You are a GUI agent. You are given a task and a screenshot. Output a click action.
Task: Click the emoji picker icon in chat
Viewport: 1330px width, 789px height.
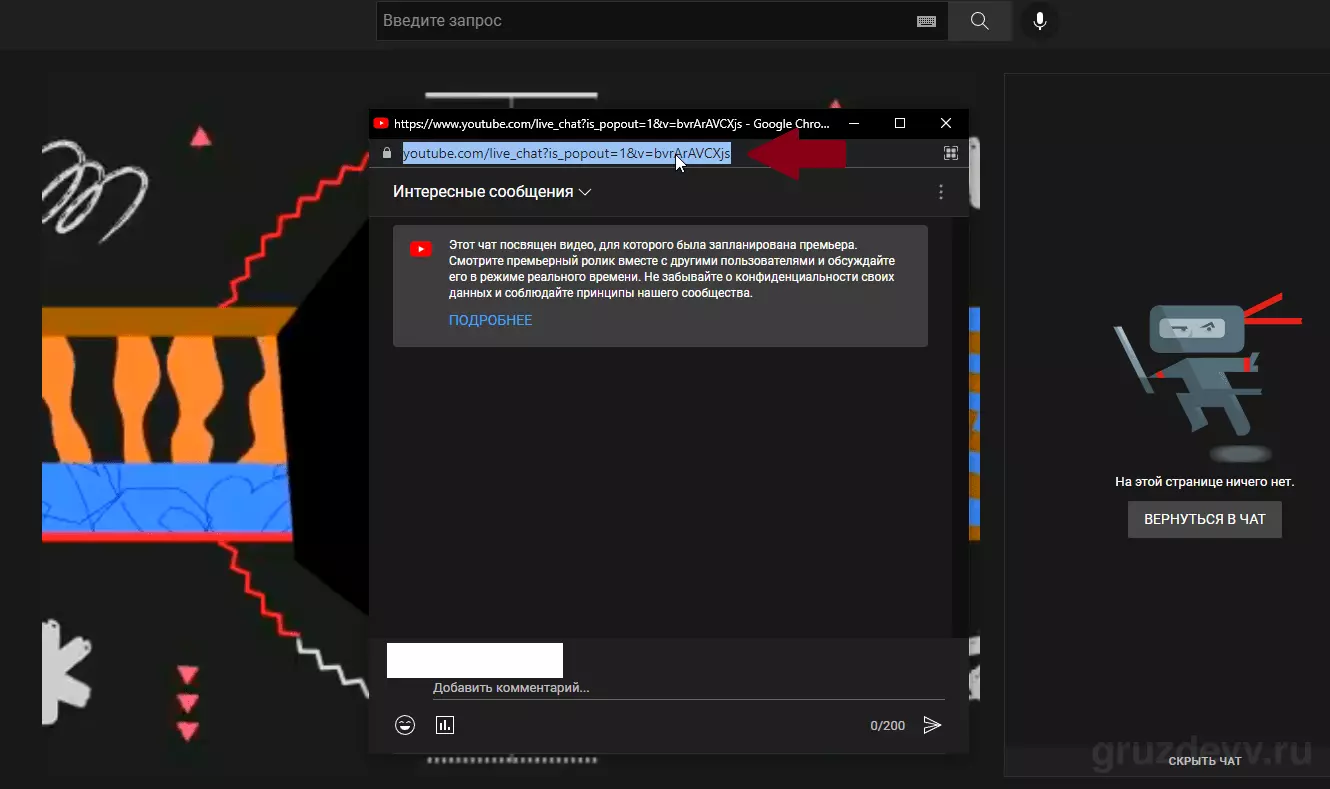[405, 725]
